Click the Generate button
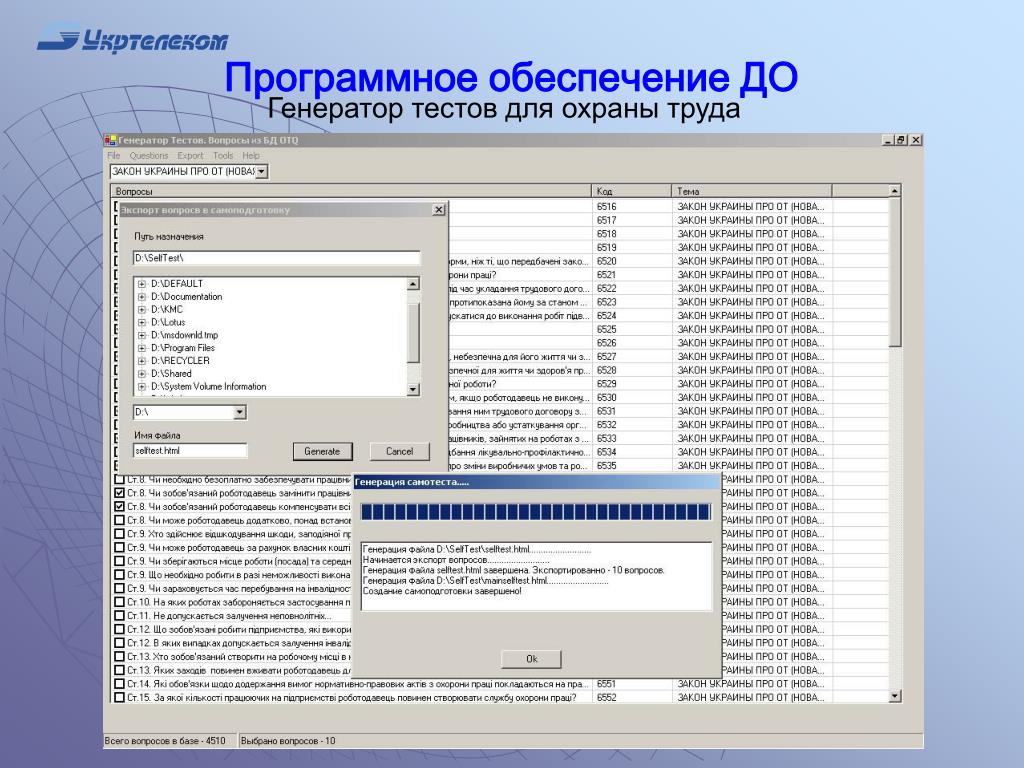The height and width of the screenshot is (768, 1024). pos(322,451)
